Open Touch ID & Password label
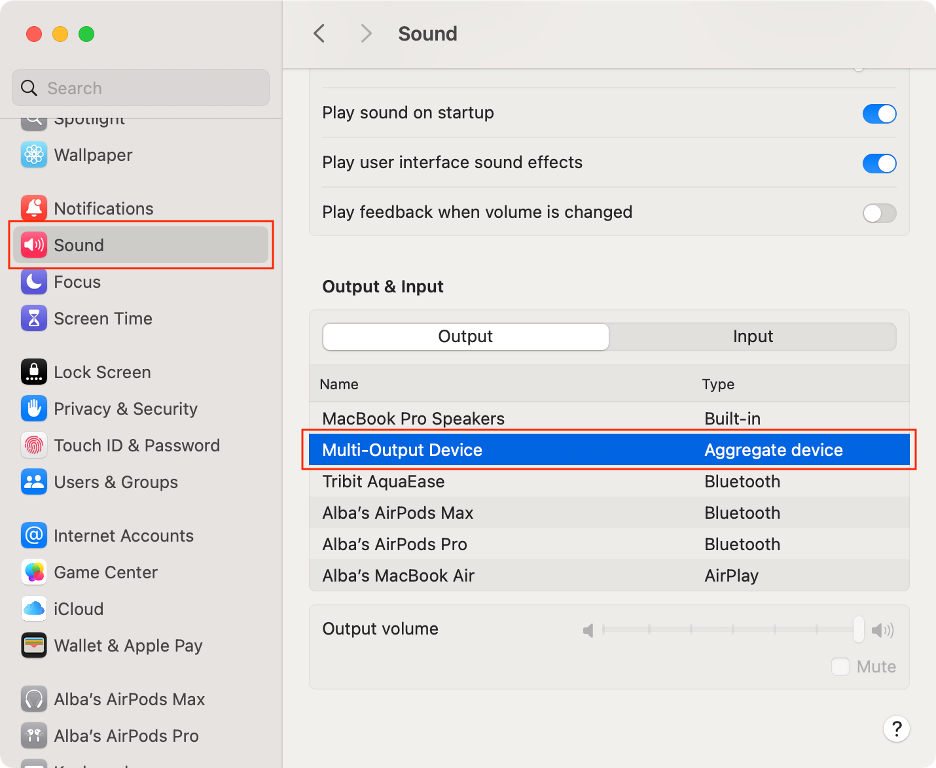 click(137, 445)
